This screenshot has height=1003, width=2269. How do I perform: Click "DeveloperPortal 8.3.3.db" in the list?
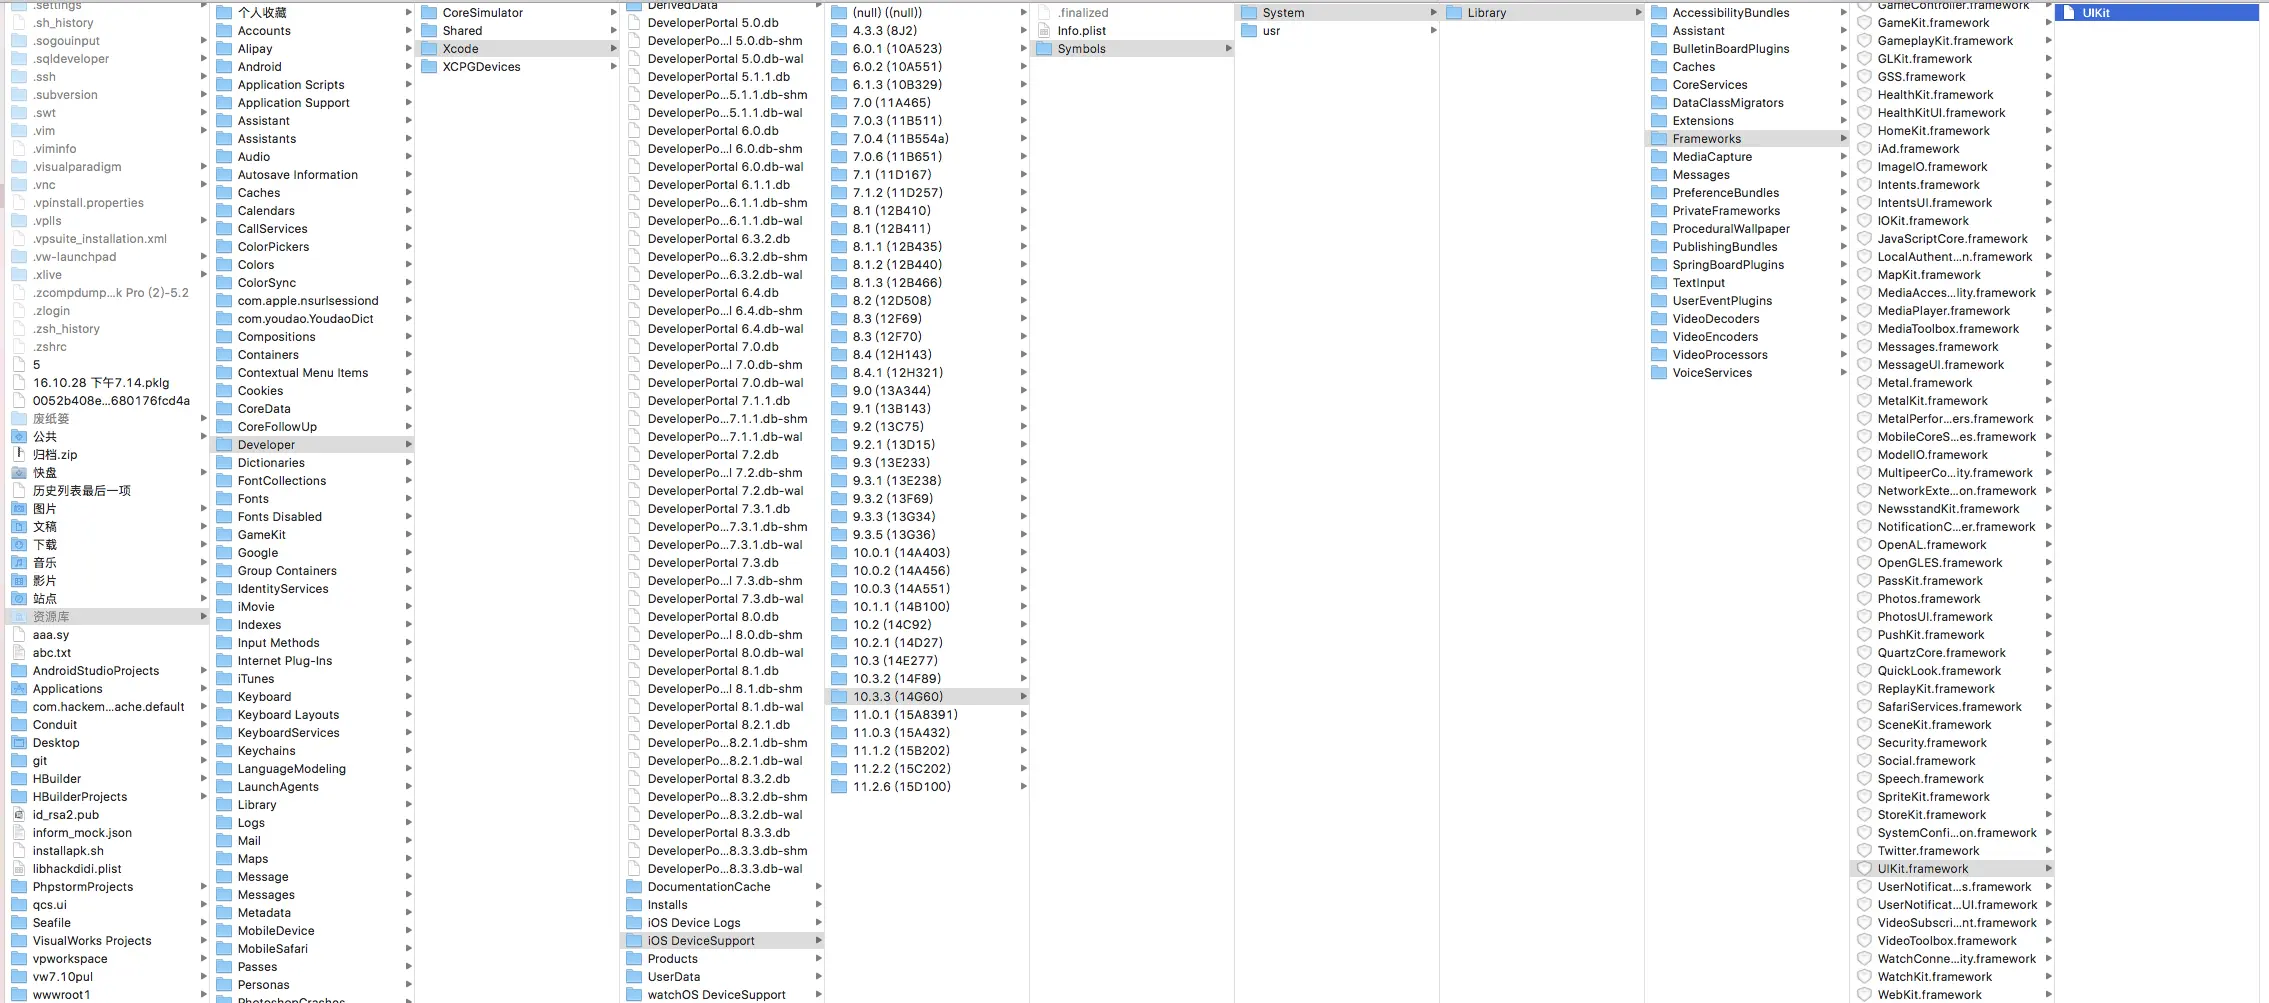coord(719,833)
